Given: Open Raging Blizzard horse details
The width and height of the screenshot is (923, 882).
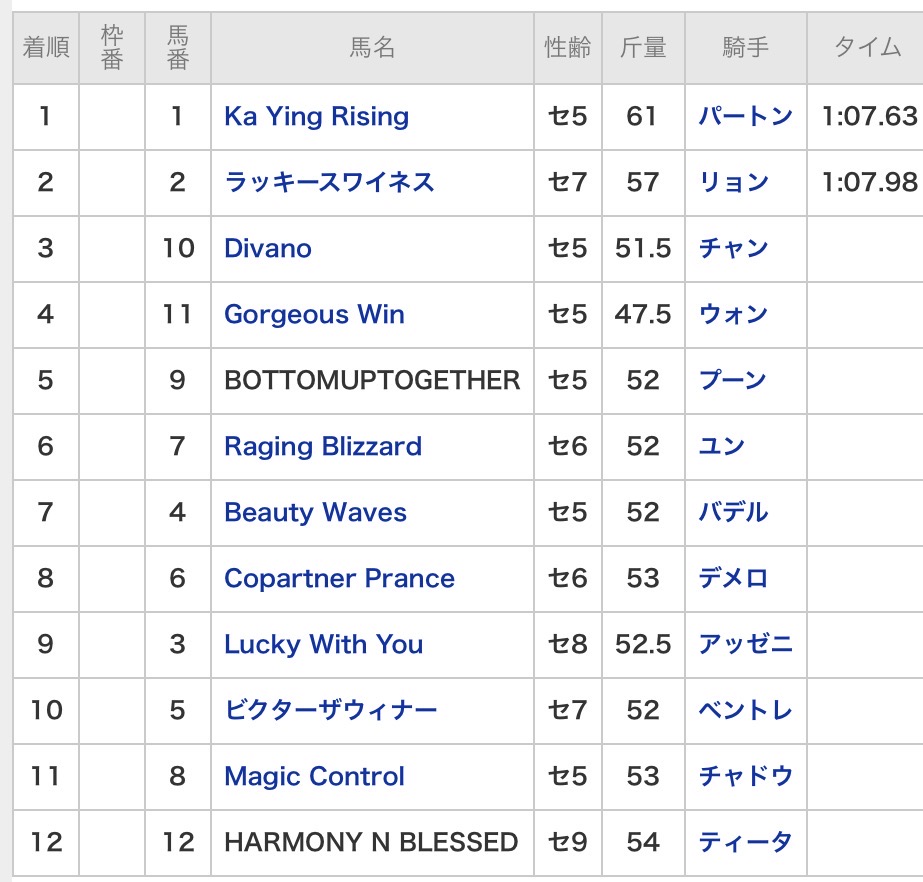Looking at the screenshot, I should [322, 446].
